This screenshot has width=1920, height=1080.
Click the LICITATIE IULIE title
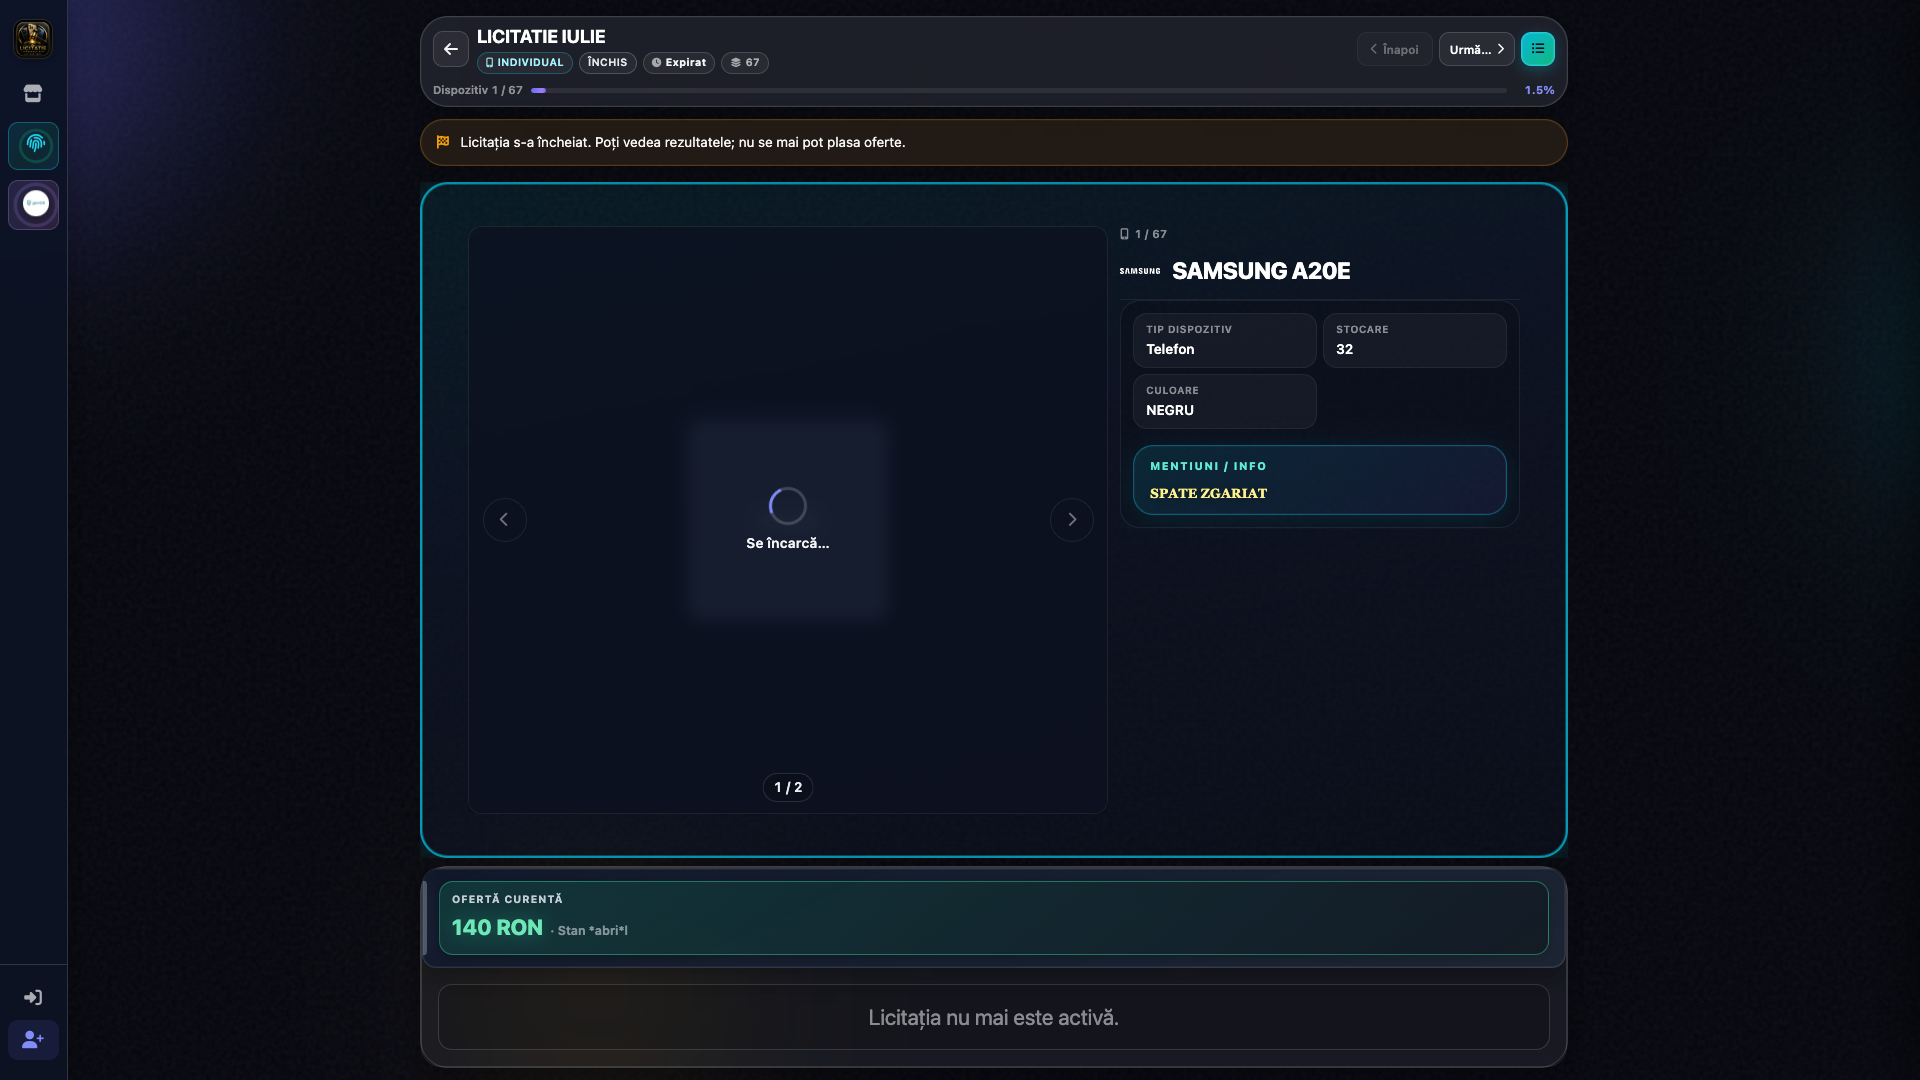(x=541, y=37)
